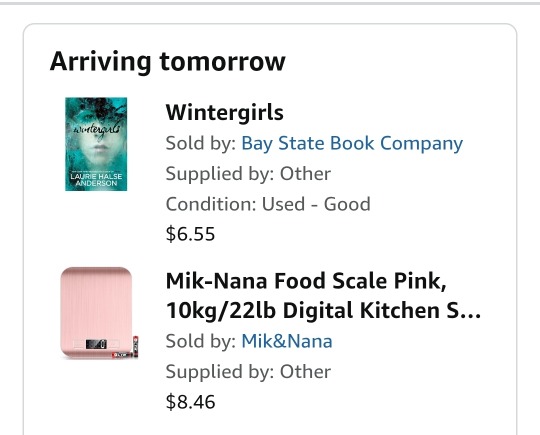540x435 pixels.
Task: Click Supplied by: Other under Wintergirls
Action: coord(248,174)
